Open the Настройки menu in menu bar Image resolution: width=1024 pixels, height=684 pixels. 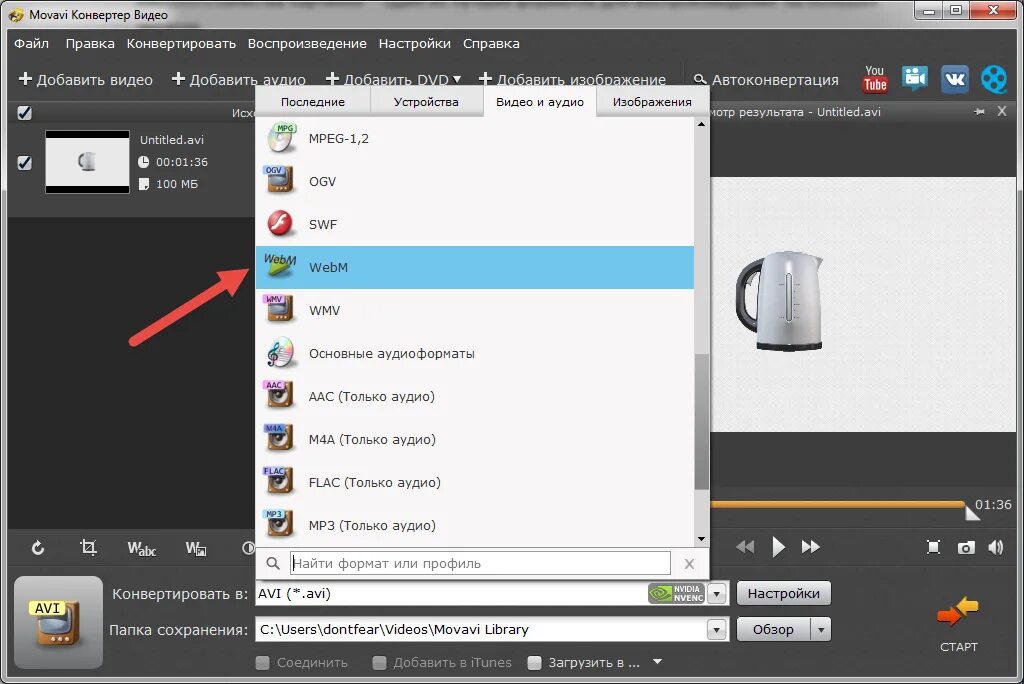pyautogui.click(x=415, y=43)
